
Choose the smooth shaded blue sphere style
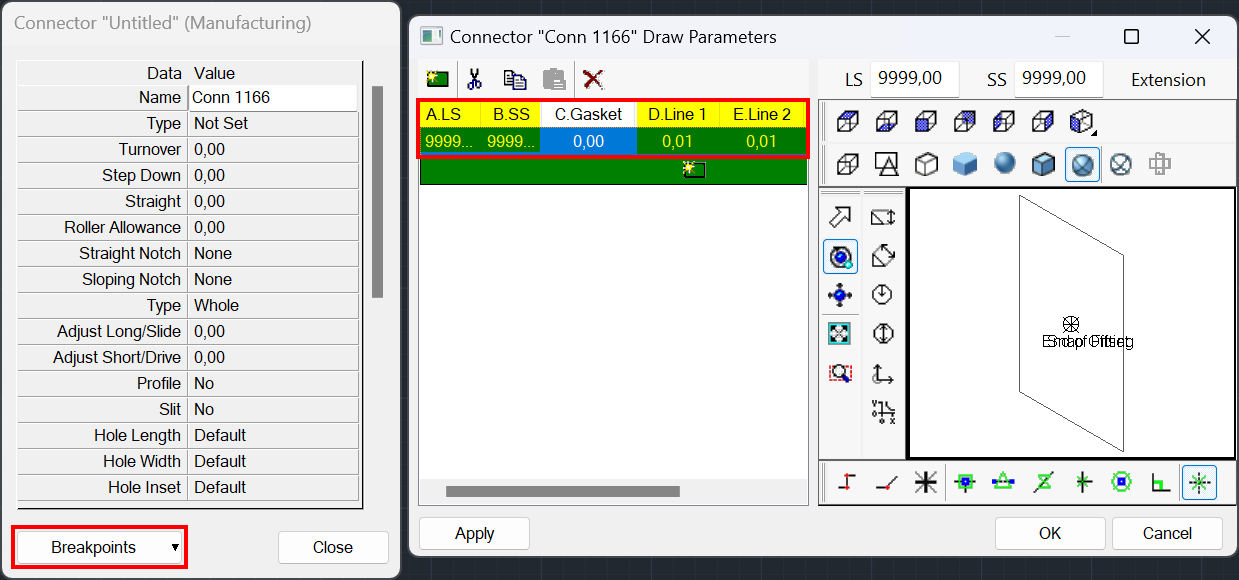(x=1004, y=163)
